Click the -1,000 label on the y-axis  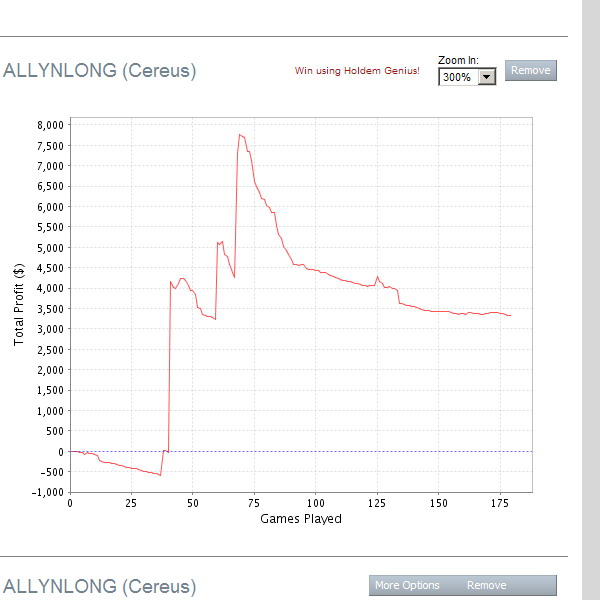pos(49,492)
